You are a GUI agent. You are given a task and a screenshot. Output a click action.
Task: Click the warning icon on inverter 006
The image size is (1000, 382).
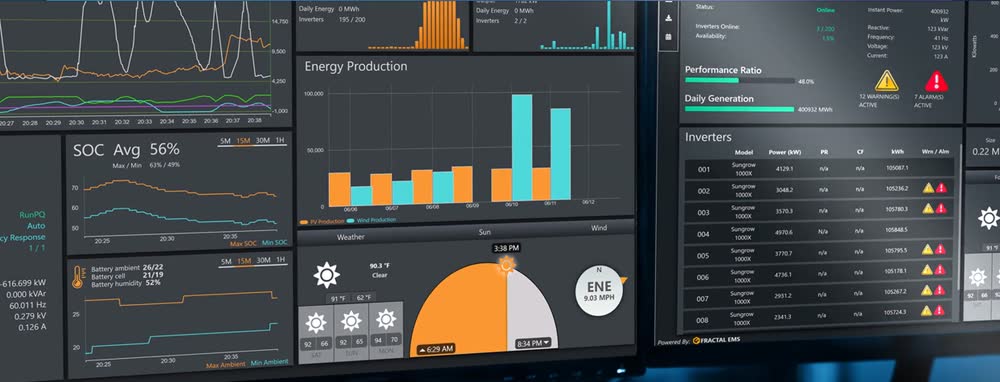coord(927,270)
